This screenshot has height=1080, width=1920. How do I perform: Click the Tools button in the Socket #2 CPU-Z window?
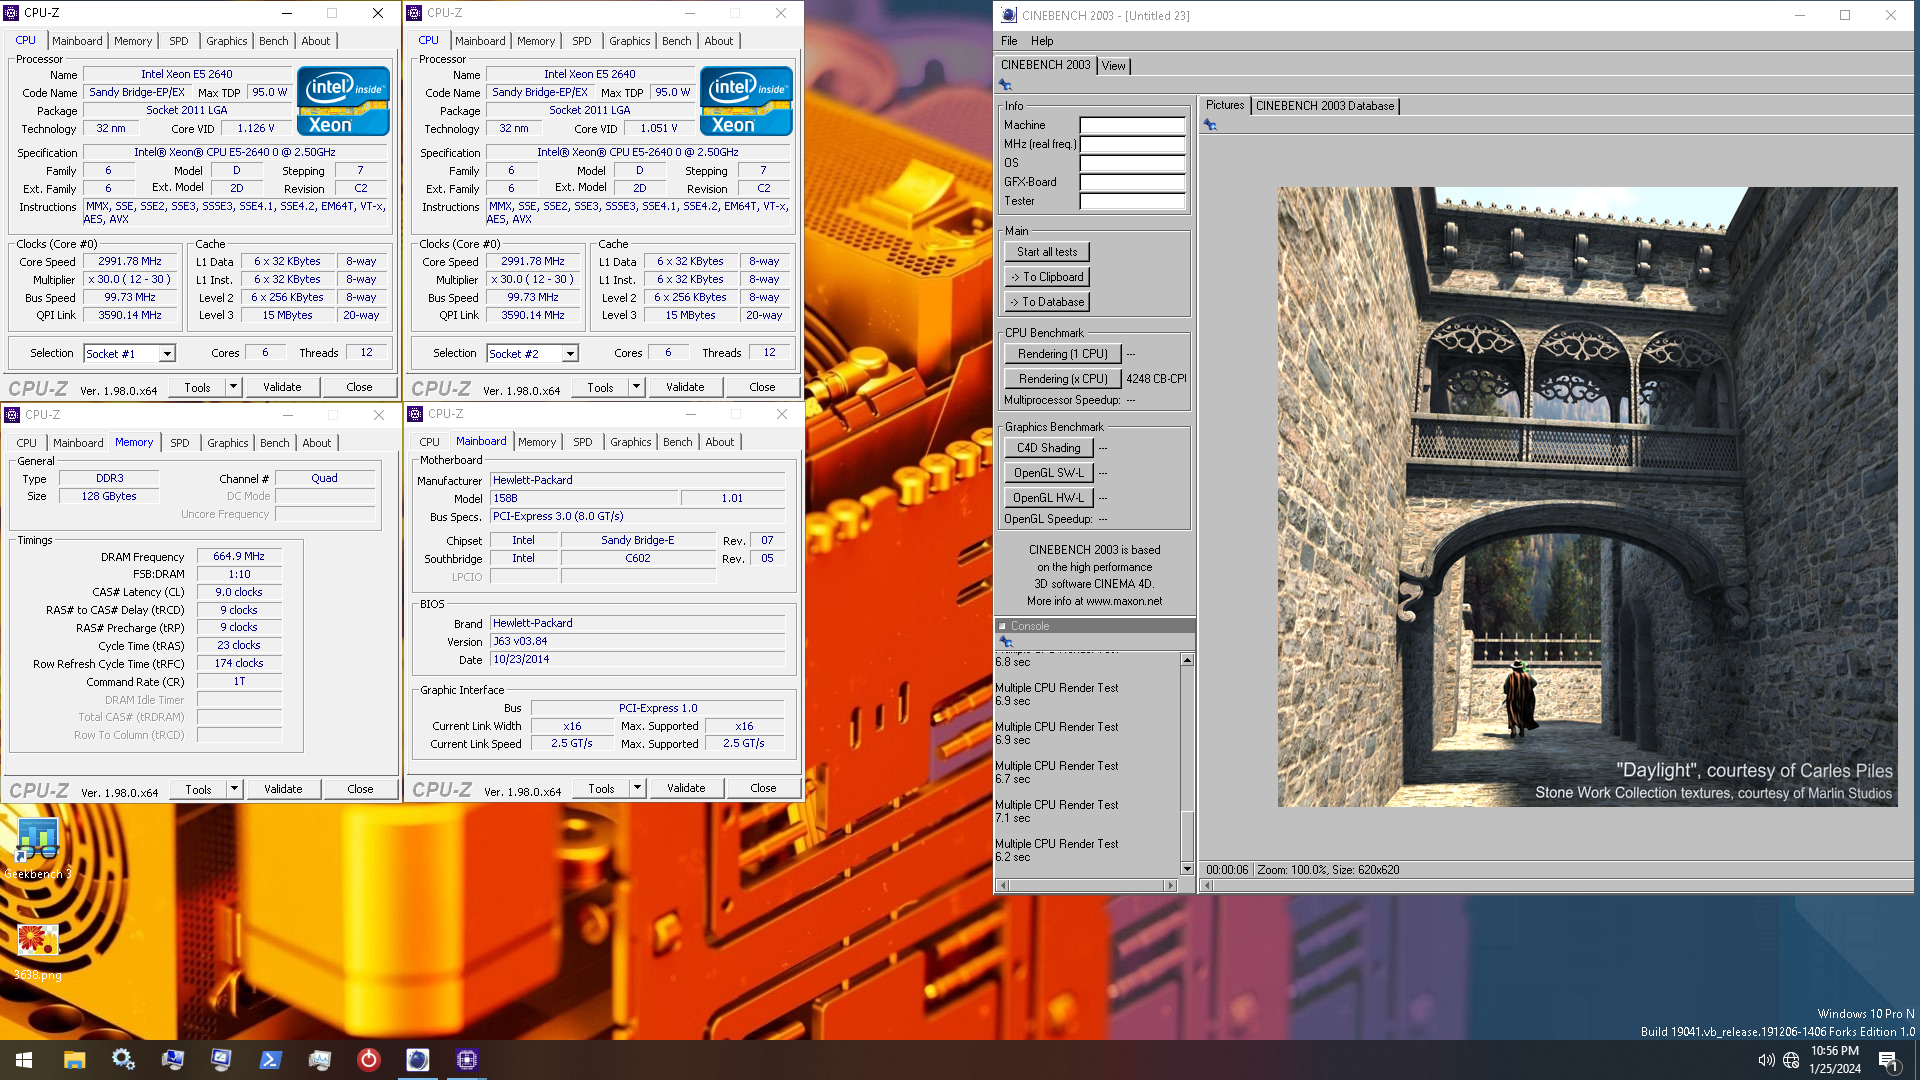[600, 387]
